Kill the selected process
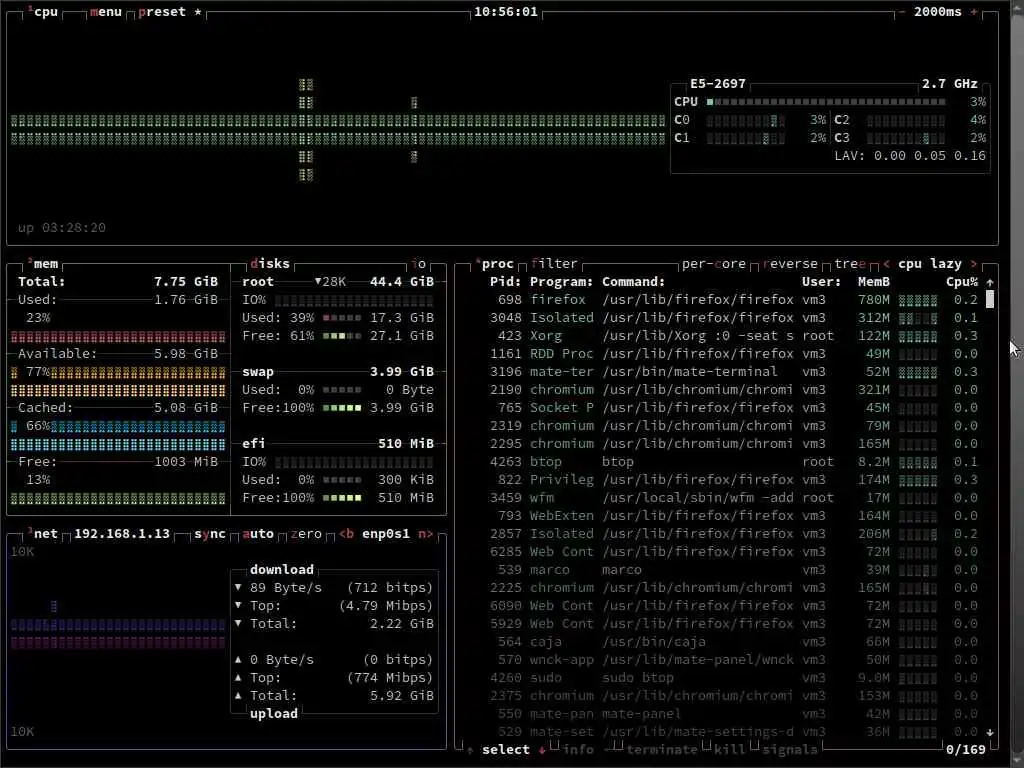Screen dimensions: 1024x768 (x=730, y=750)
